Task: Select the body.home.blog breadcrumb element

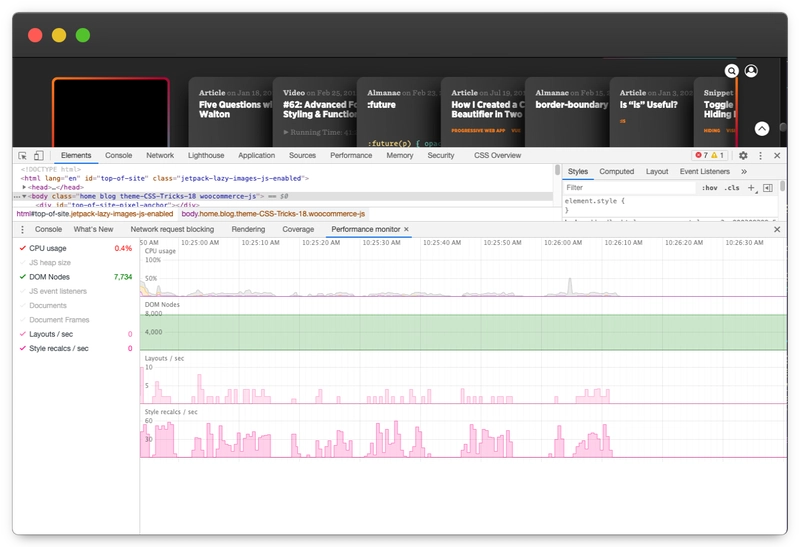Action: (x=273, y=214)
